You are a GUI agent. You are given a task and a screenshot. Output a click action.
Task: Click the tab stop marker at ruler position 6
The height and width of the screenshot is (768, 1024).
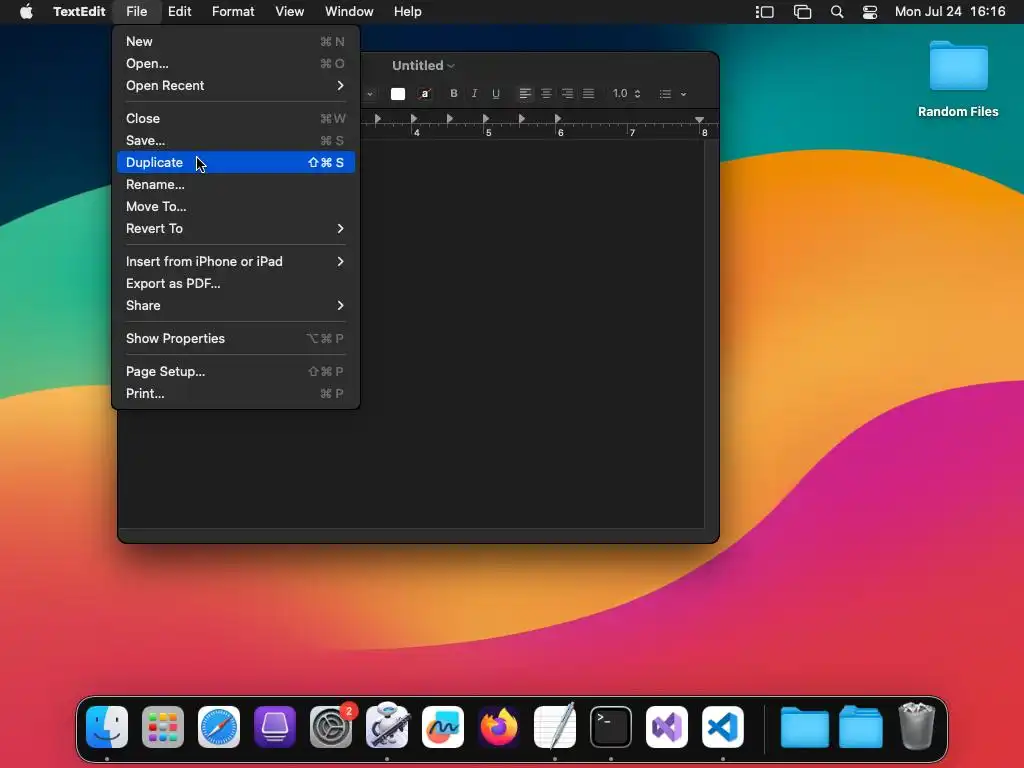tap(558, 118)
